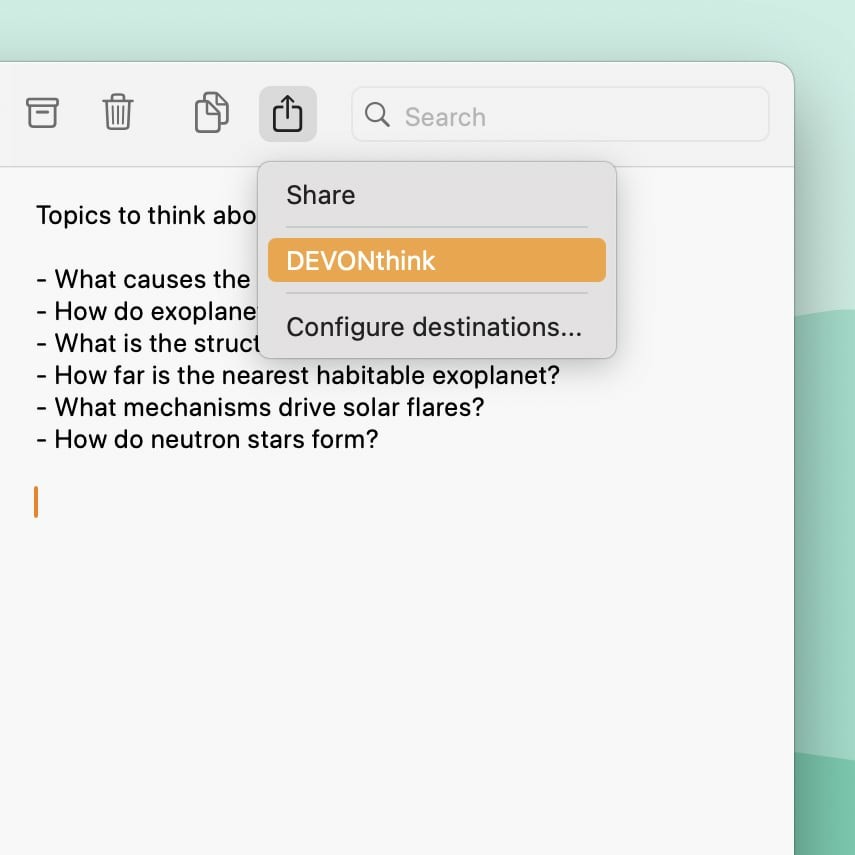Click the nearest habitable exoplanet line
Viewport: 855px width, 855px height.
[306, 375]
